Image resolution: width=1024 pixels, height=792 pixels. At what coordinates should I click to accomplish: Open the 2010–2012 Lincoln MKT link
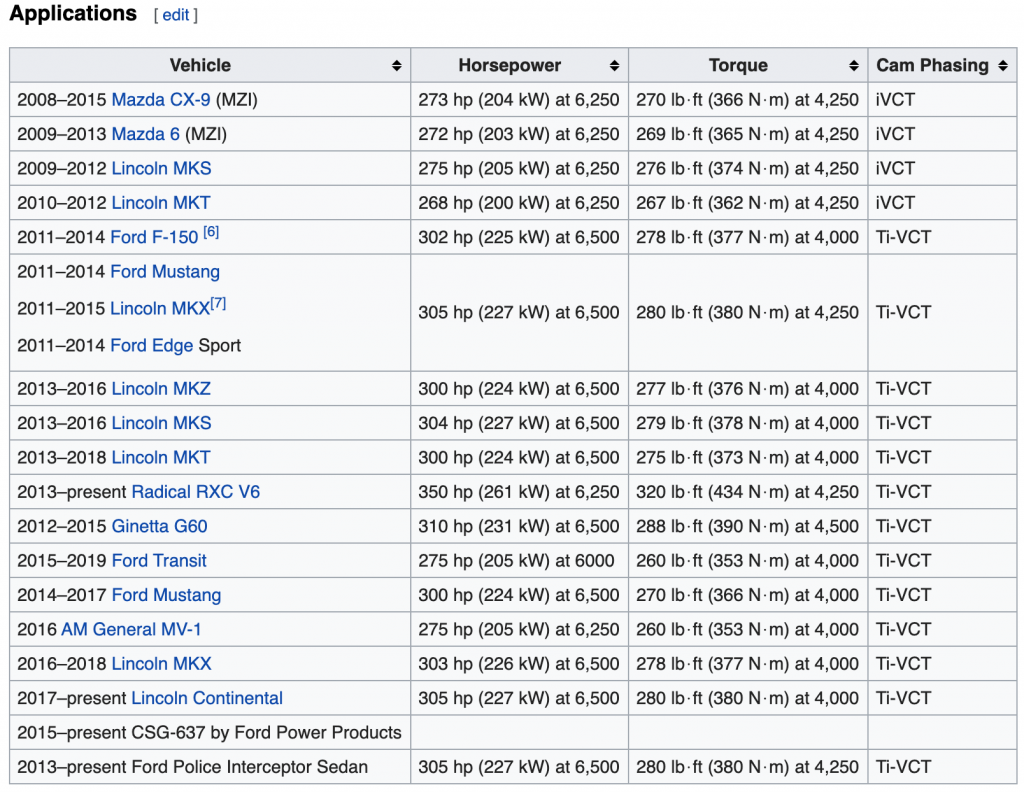pos(161,203)
